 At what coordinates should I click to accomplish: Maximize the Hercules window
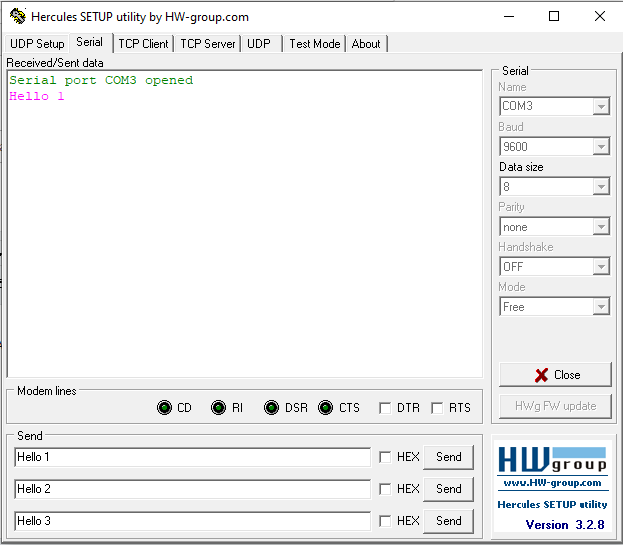(554, 16)
